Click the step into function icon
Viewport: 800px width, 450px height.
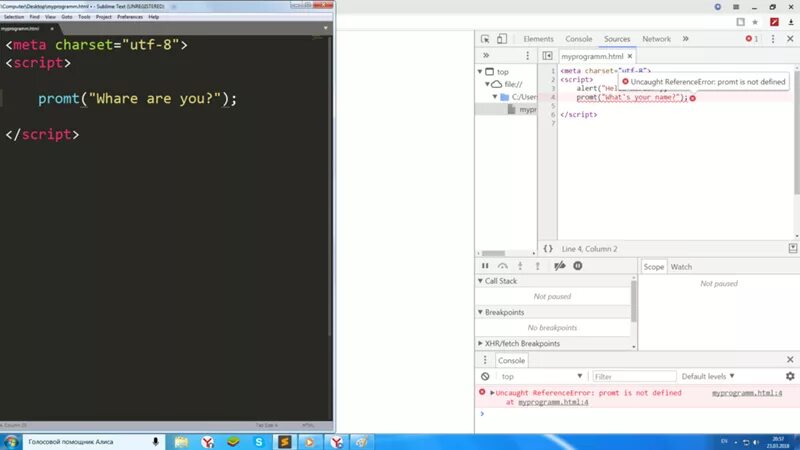[520, 266]
